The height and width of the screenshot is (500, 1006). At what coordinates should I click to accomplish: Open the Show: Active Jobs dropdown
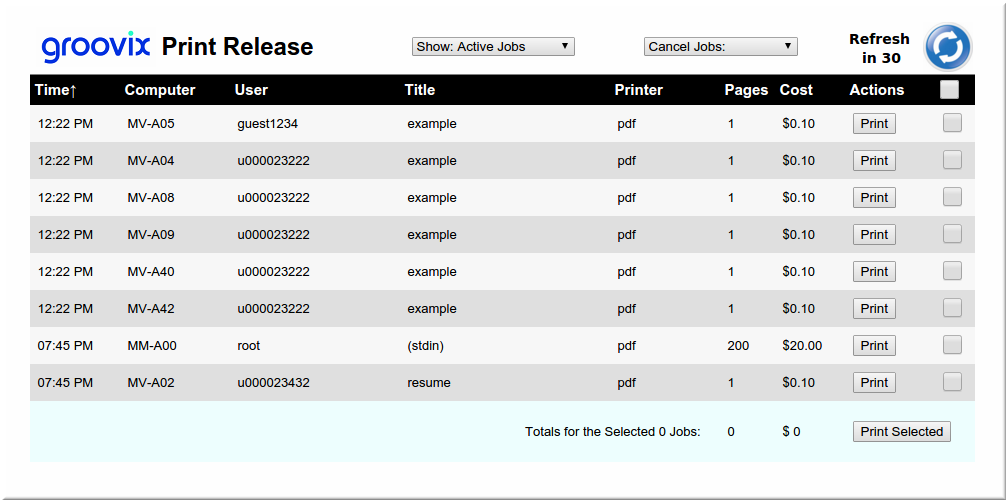click(493, 46)
